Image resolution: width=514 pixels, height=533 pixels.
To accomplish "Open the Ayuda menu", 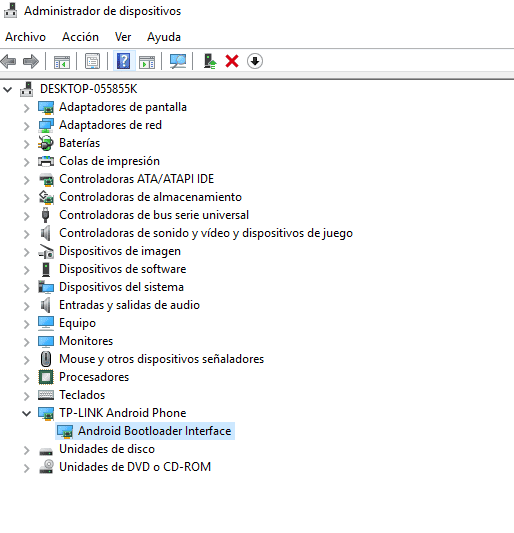I will coord(164,37).
